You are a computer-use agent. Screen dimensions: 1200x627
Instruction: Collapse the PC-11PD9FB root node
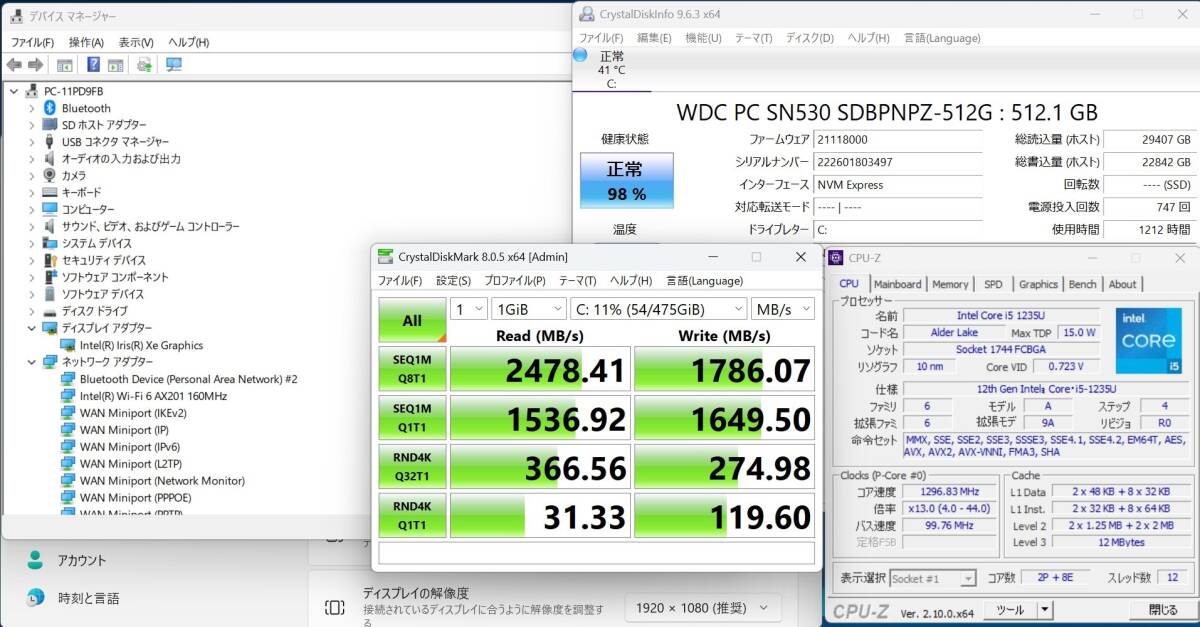pyautogui.click(x=13, y=91)
